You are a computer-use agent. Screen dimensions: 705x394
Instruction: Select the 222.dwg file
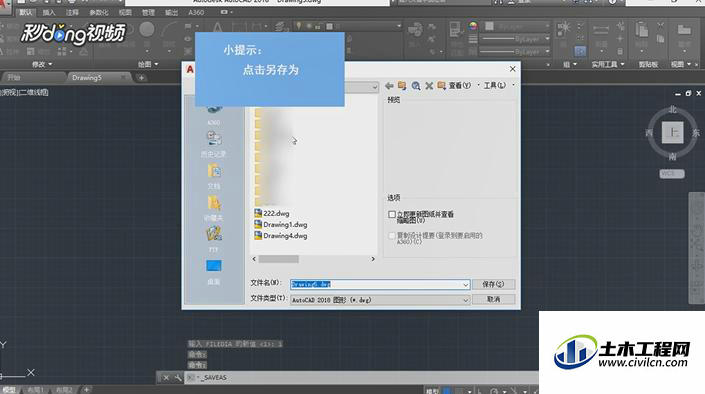(272, 213)
